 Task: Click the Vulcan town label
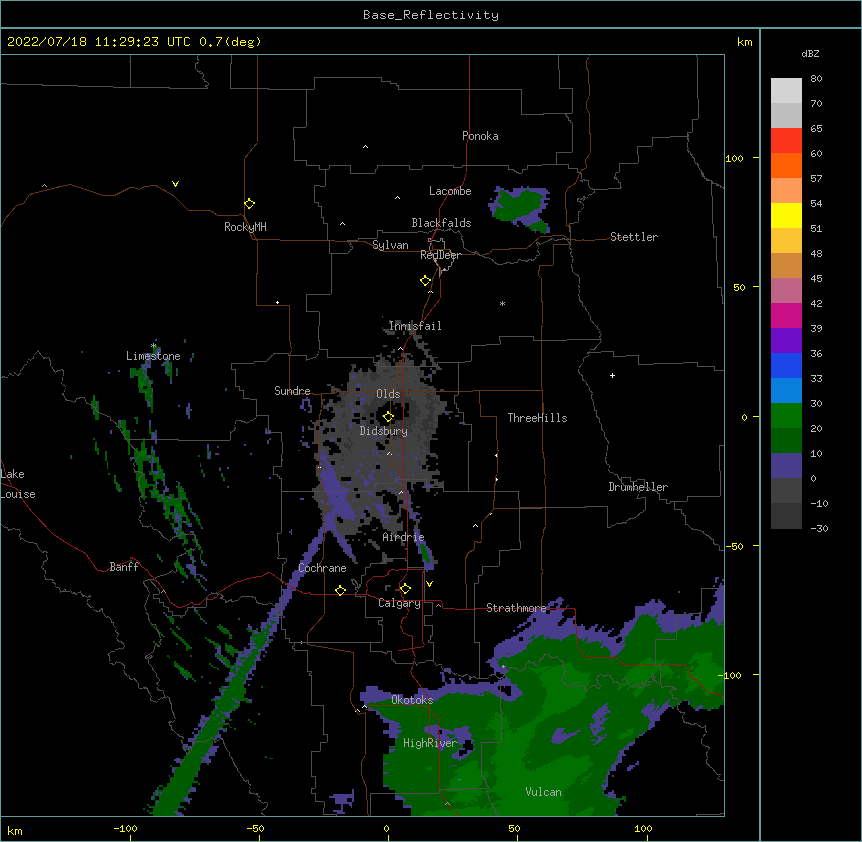[543, 792]
